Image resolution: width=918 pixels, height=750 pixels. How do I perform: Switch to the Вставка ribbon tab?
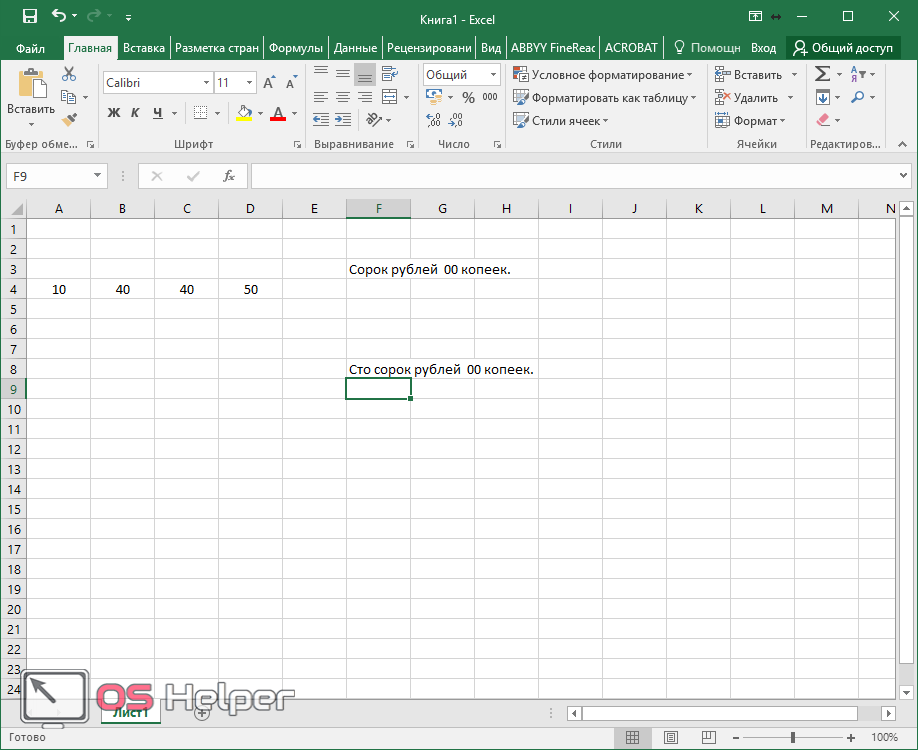point(144,47)
